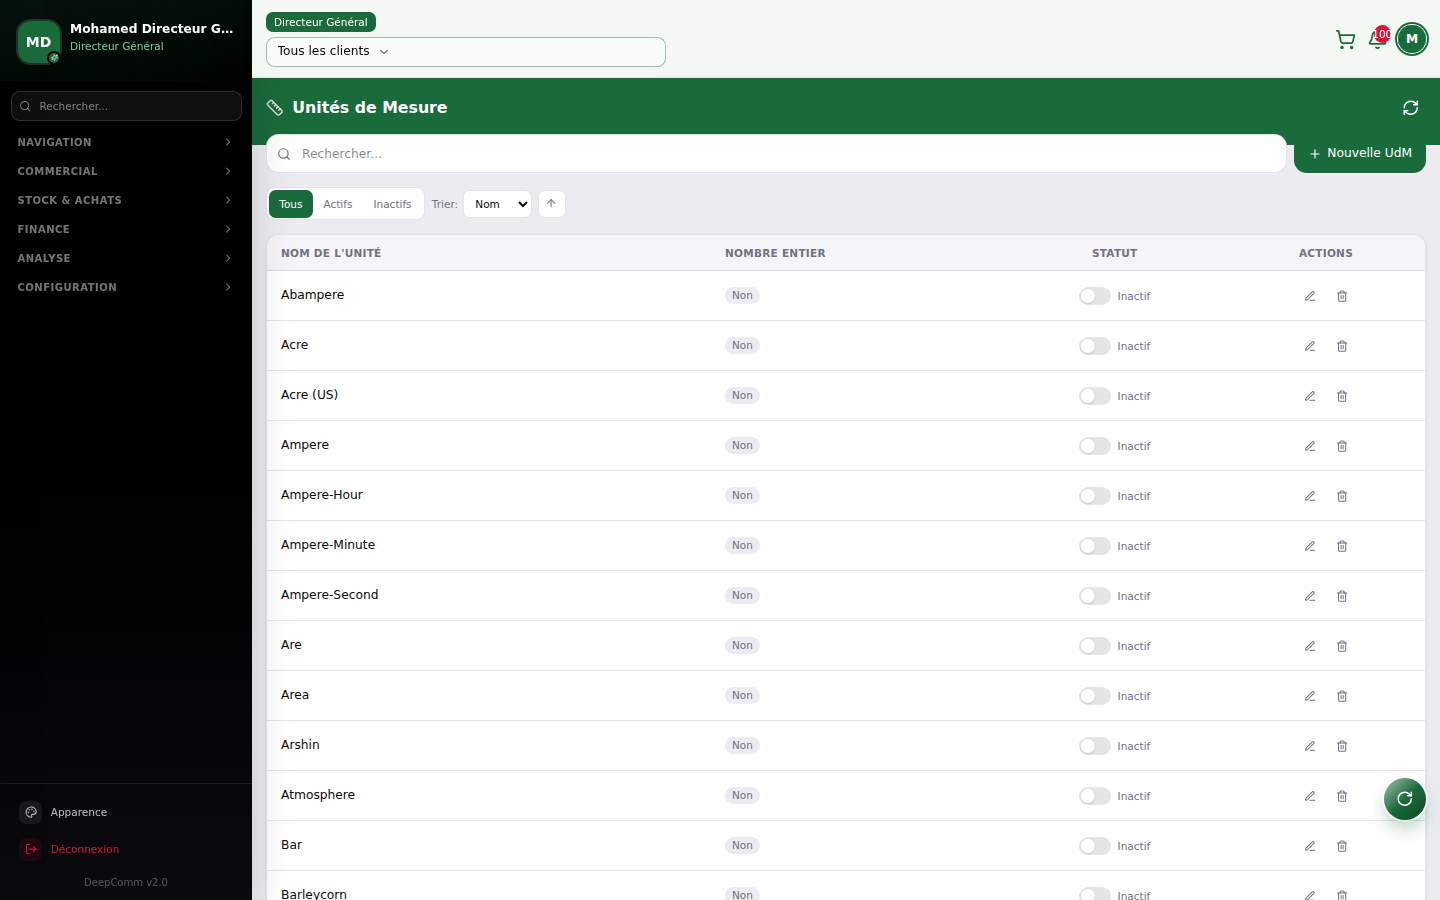Viewport: 1440px width, 900px height.
Task: Click the Nouvelle UdM button
Action: pyautogui.click(x=1360, y=153)
